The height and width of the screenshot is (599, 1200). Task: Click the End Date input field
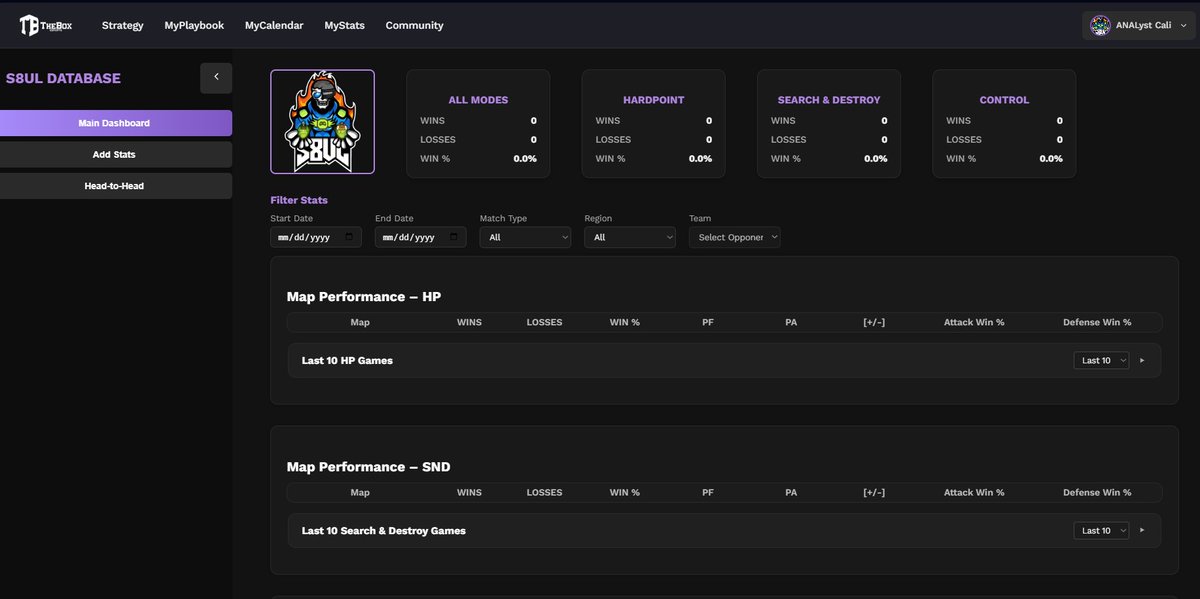coord(420,237)
